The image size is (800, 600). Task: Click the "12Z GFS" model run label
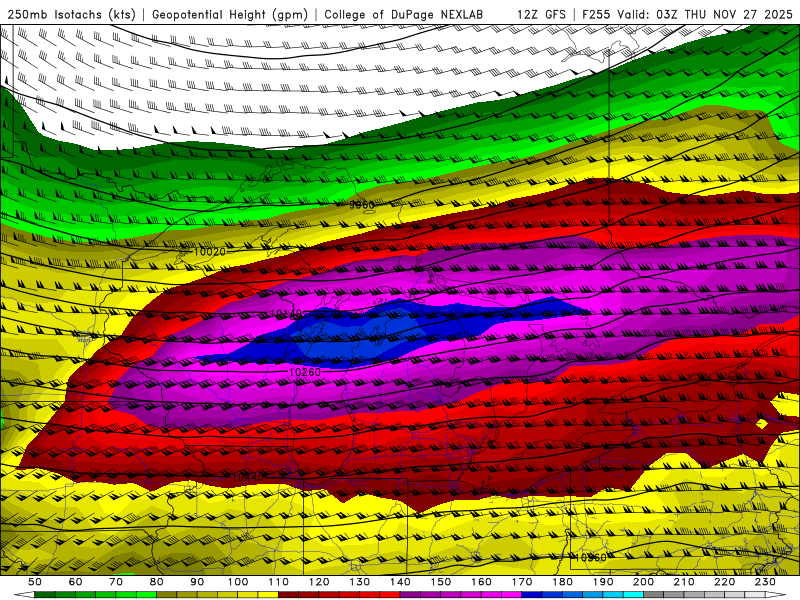[541, 14]
